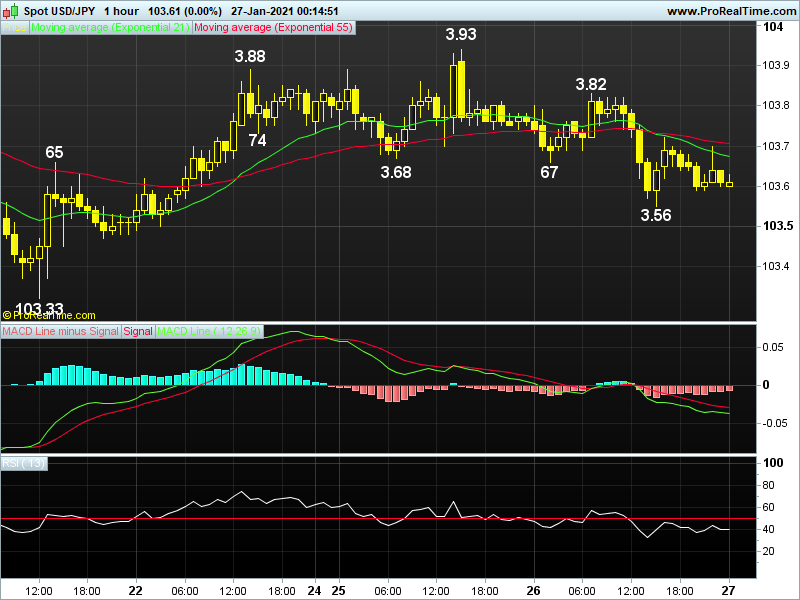The width and height of the screenshot is (800, 600).
Task: Click the 27-Jan-2021 00:14:51 timestamp
Action: pyautogui.click(x=285, y=11)
